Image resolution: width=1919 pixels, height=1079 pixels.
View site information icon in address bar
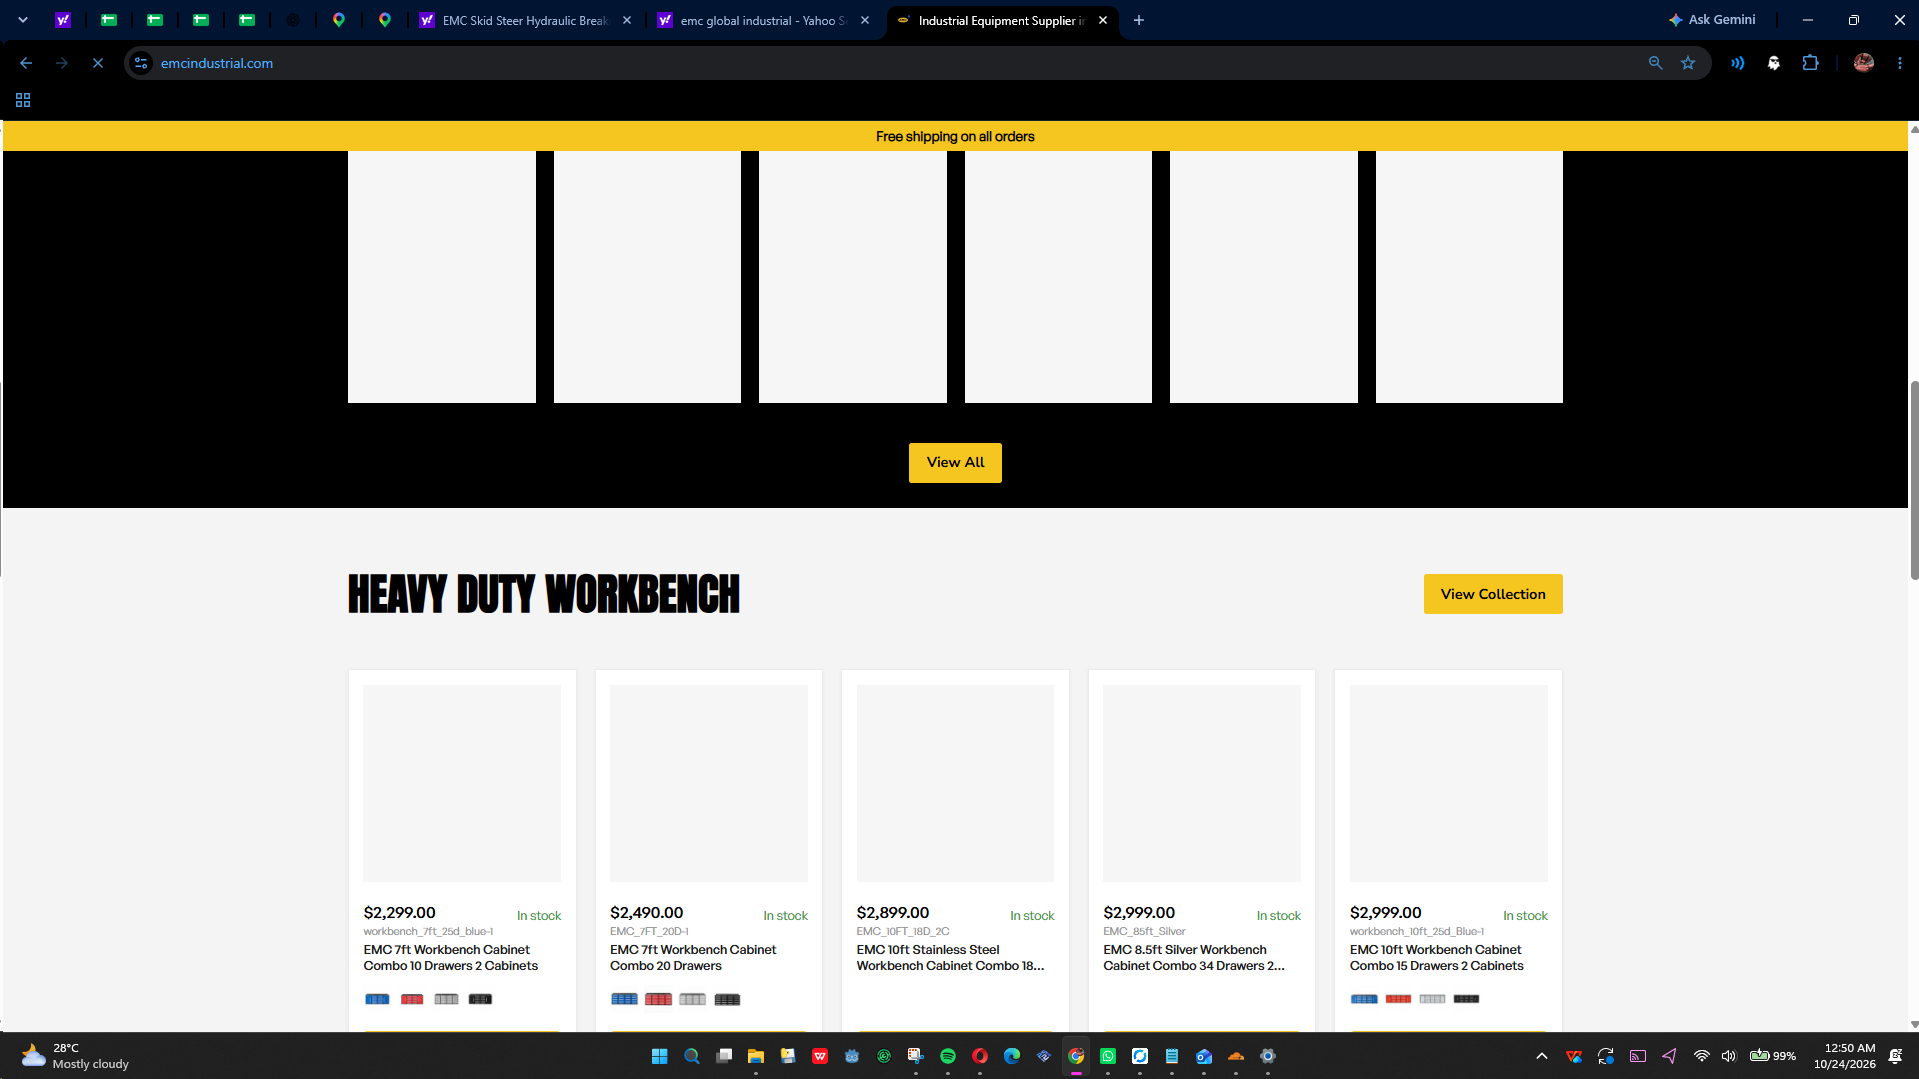pyautogui.click(x=142, y=63)
